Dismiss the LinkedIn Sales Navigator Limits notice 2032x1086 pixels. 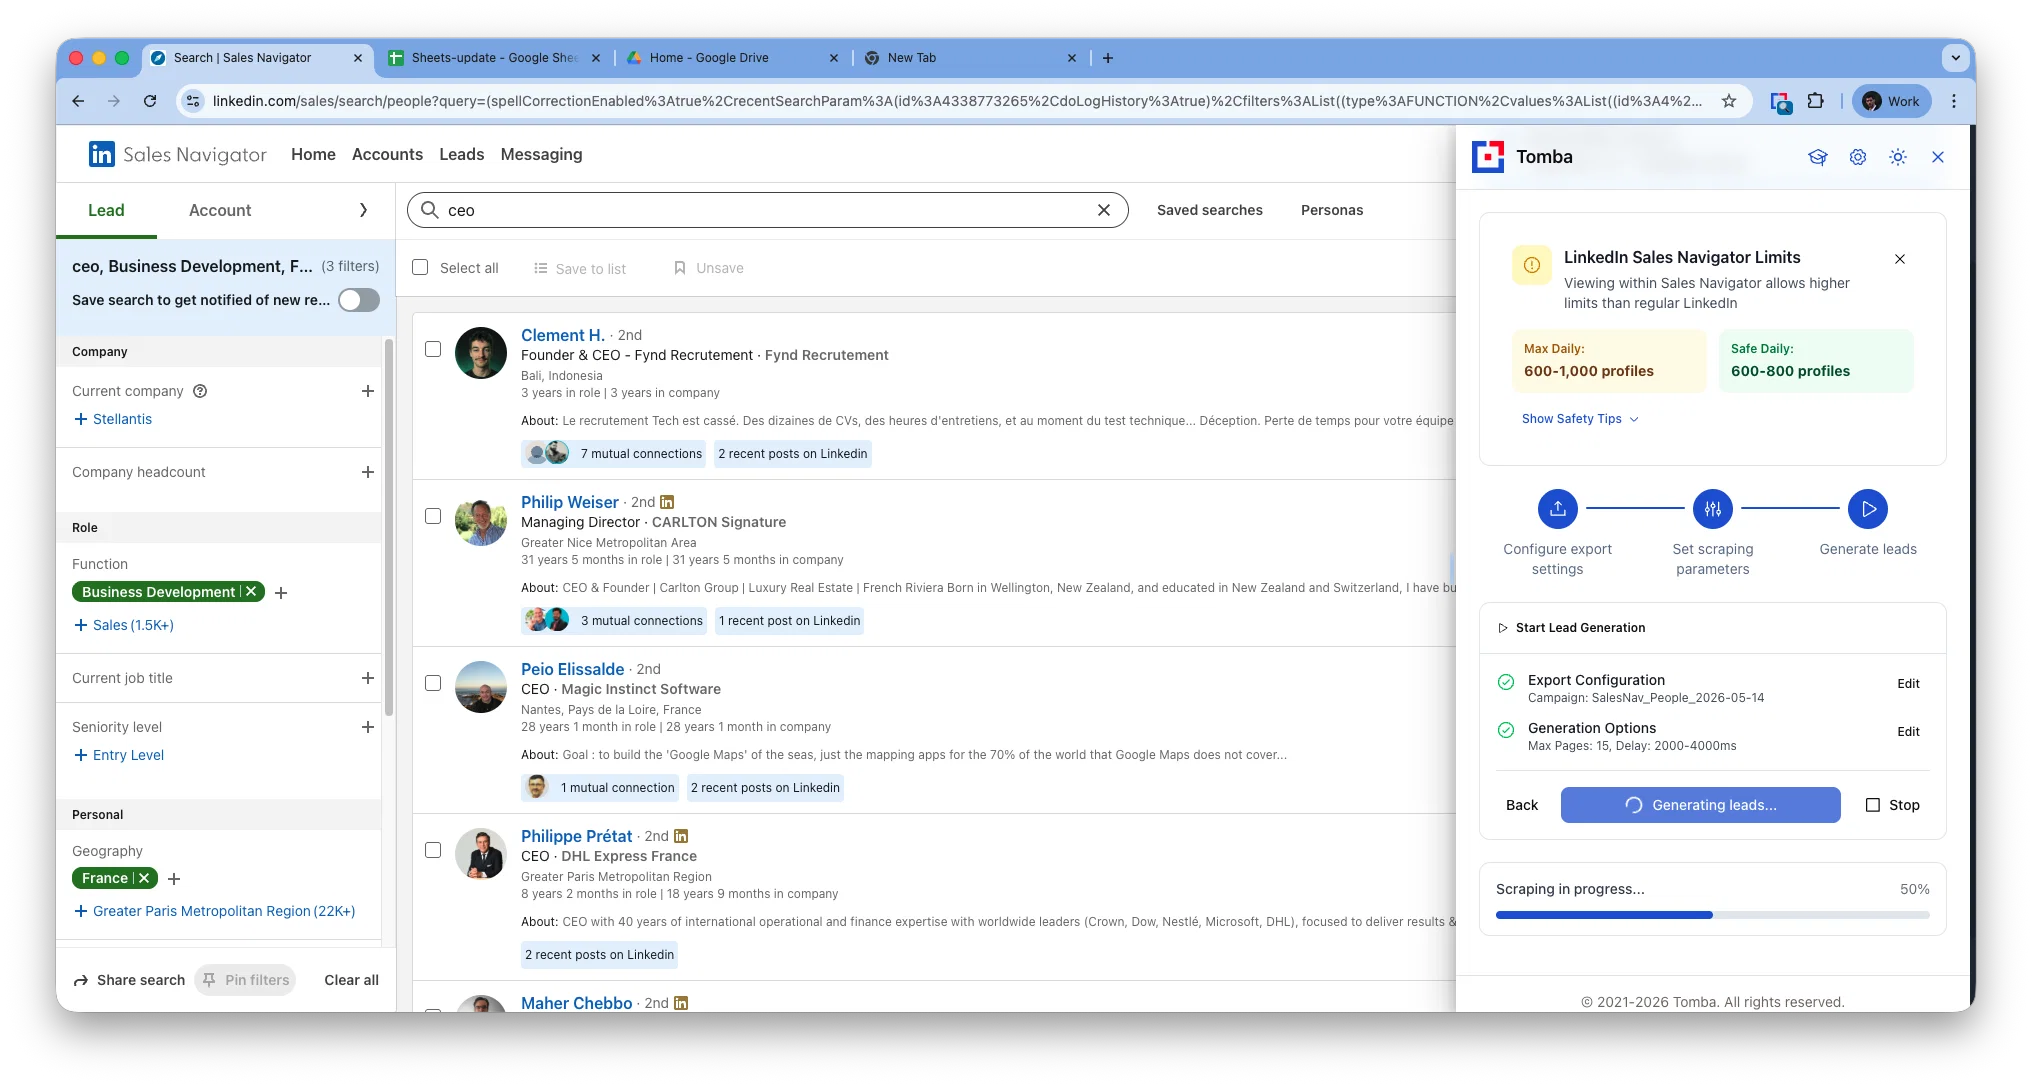pos(1900,259)
